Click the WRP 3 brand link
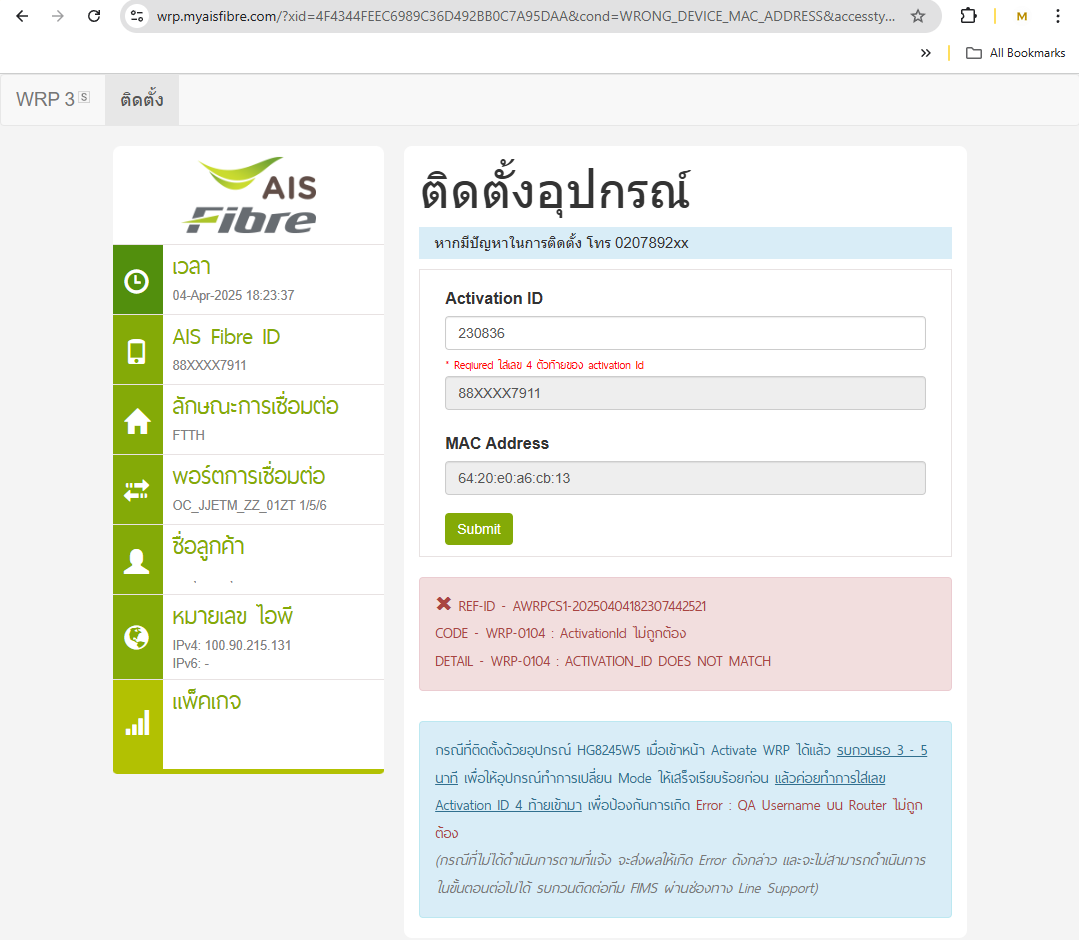The width and height of the screenshot is (1079, 940). (x=52, y=100)
